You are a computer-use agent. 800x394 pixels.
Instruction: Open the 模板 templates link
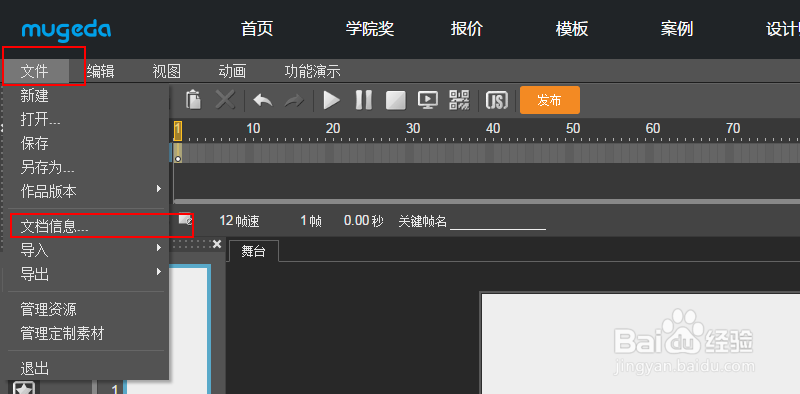[x=571, y=29]
